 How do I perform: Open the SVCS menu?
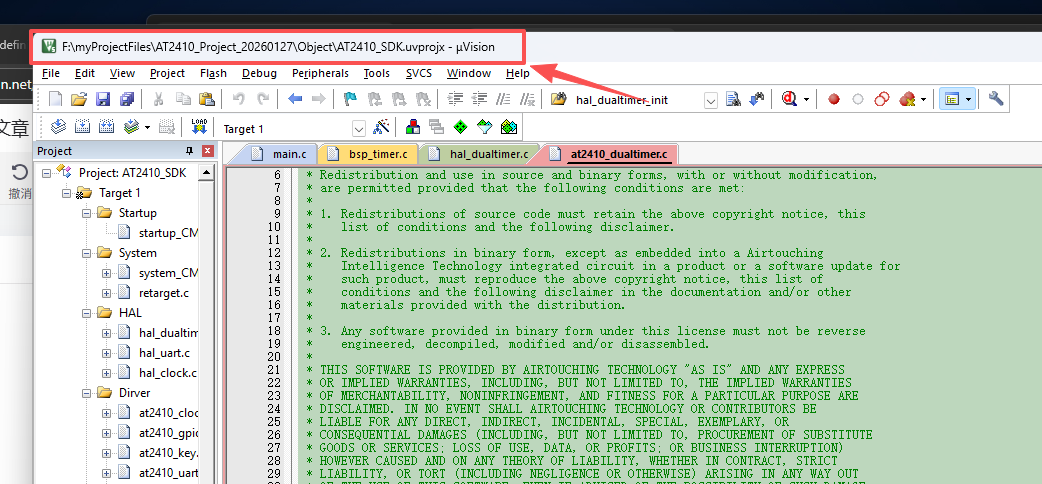[x=419, y=73]
